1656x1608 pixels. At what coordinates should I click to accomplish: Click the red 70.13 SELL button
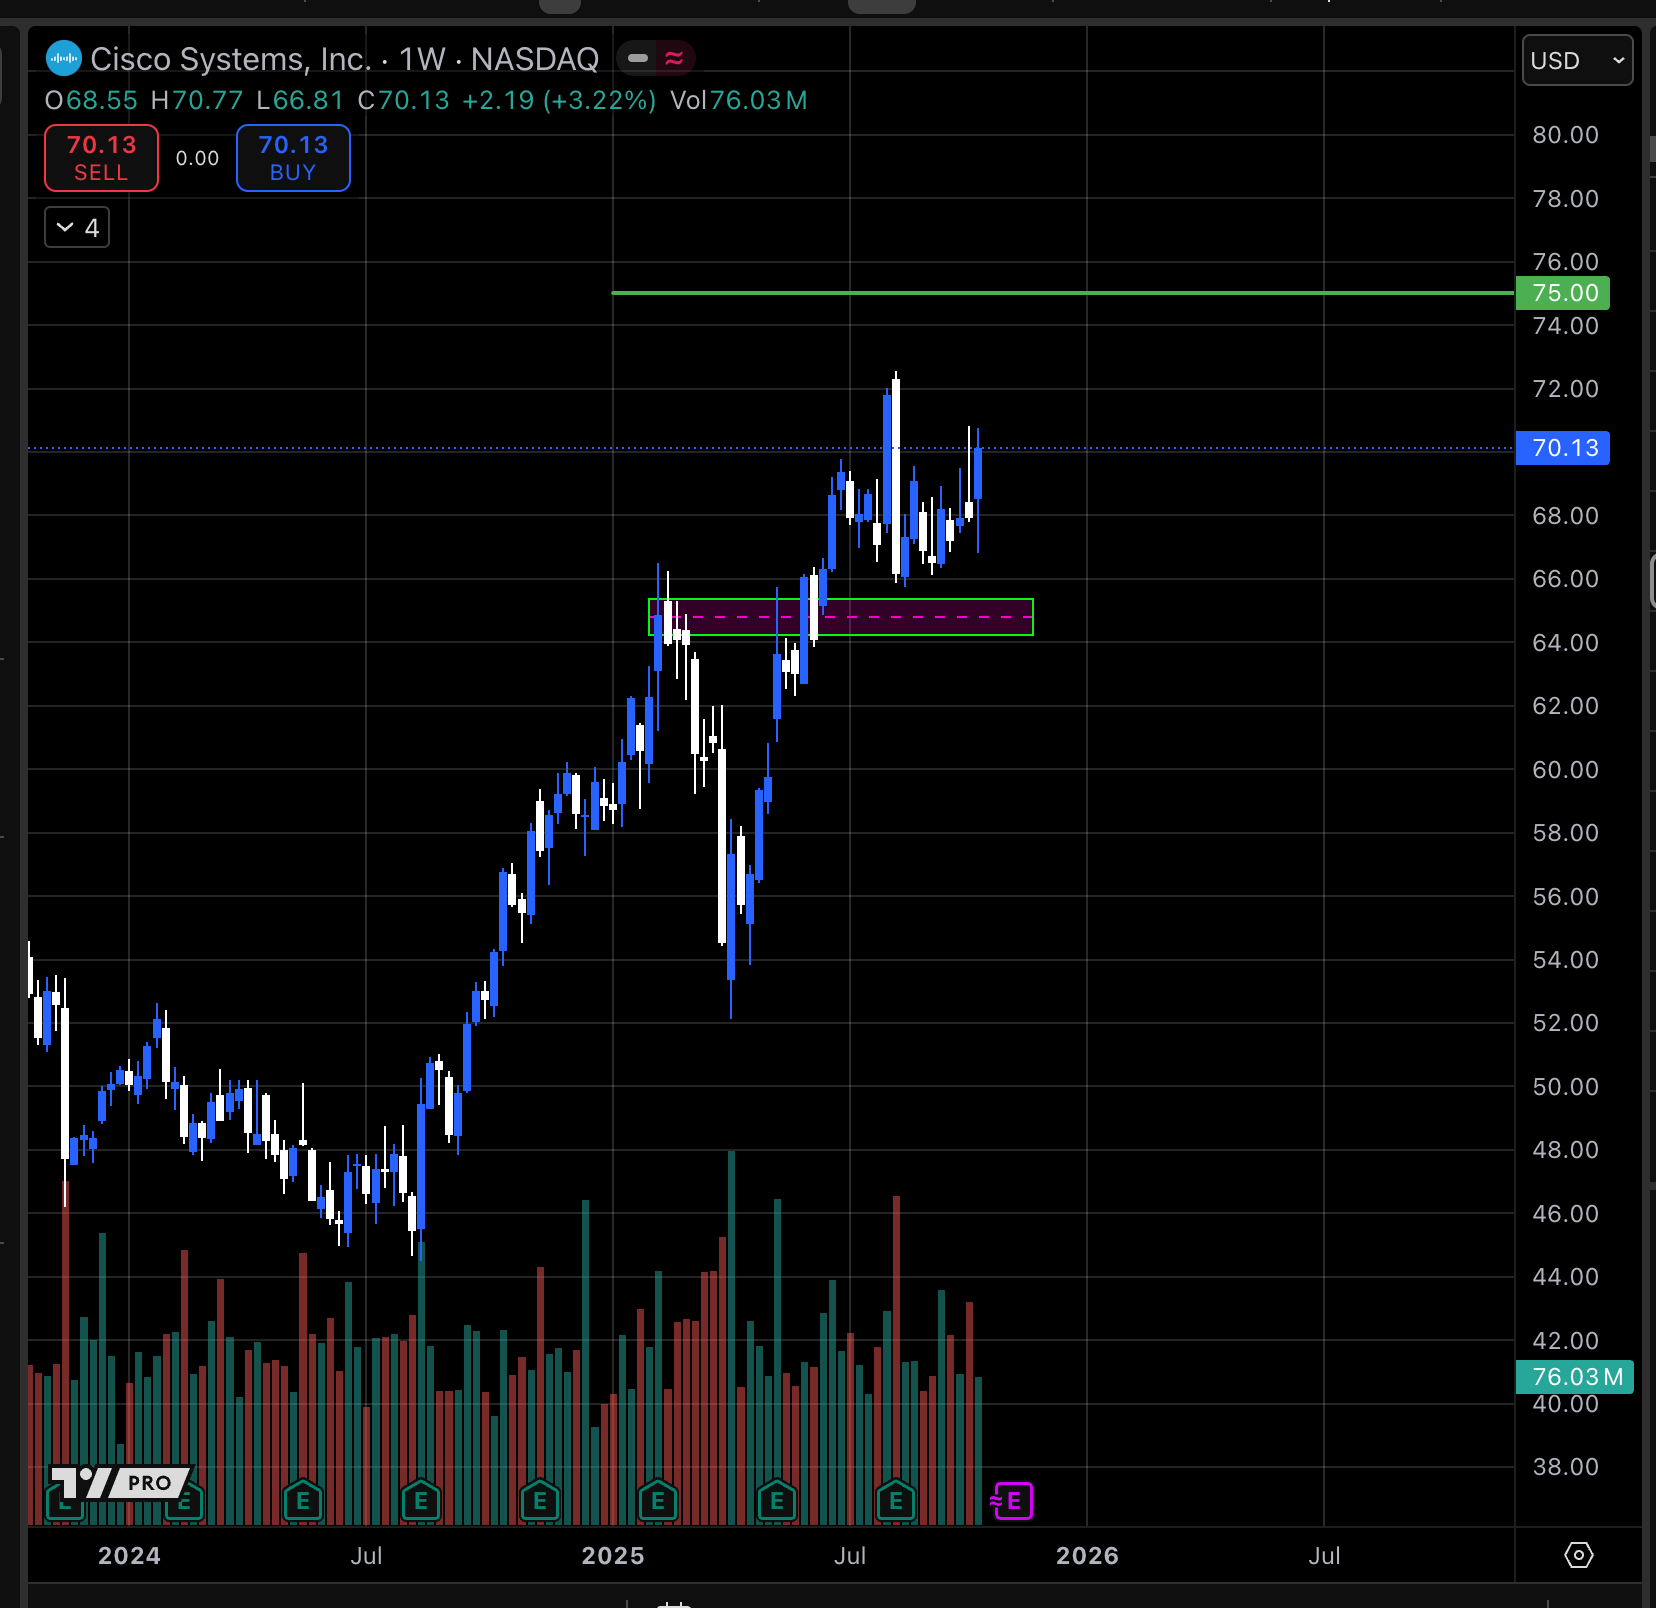[x=101, y=158]
